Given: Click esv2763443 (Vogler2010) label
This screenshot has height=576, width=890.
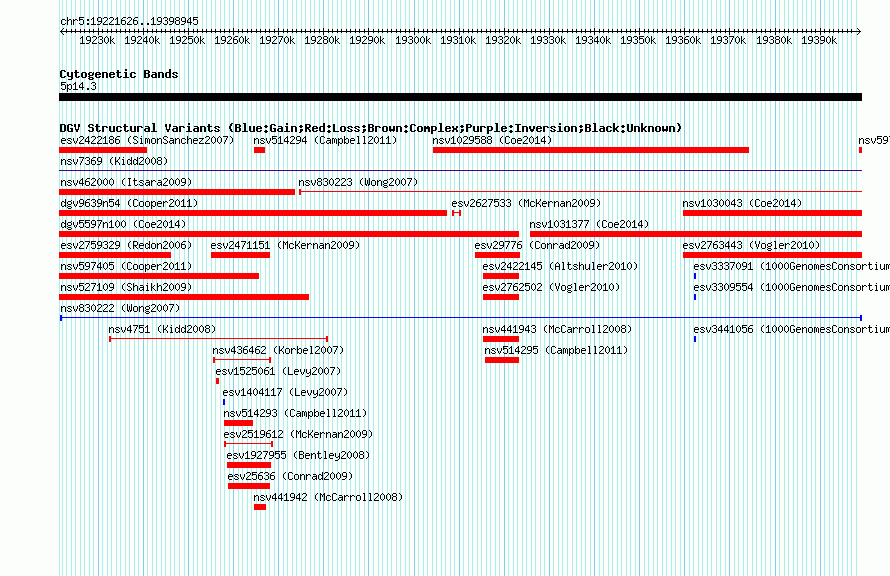Looking at the screenshot, I should tap(751, 245).
